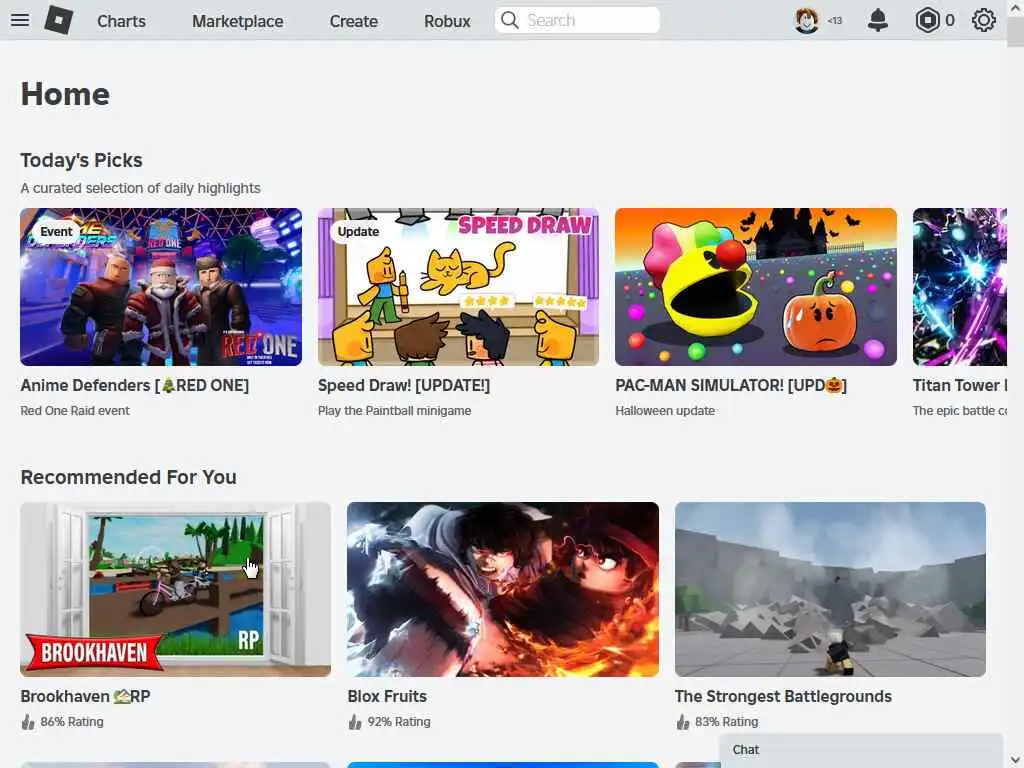This screenshot has width=1024, height=768.
Task: Focus the Search input field
Action: 577,20
